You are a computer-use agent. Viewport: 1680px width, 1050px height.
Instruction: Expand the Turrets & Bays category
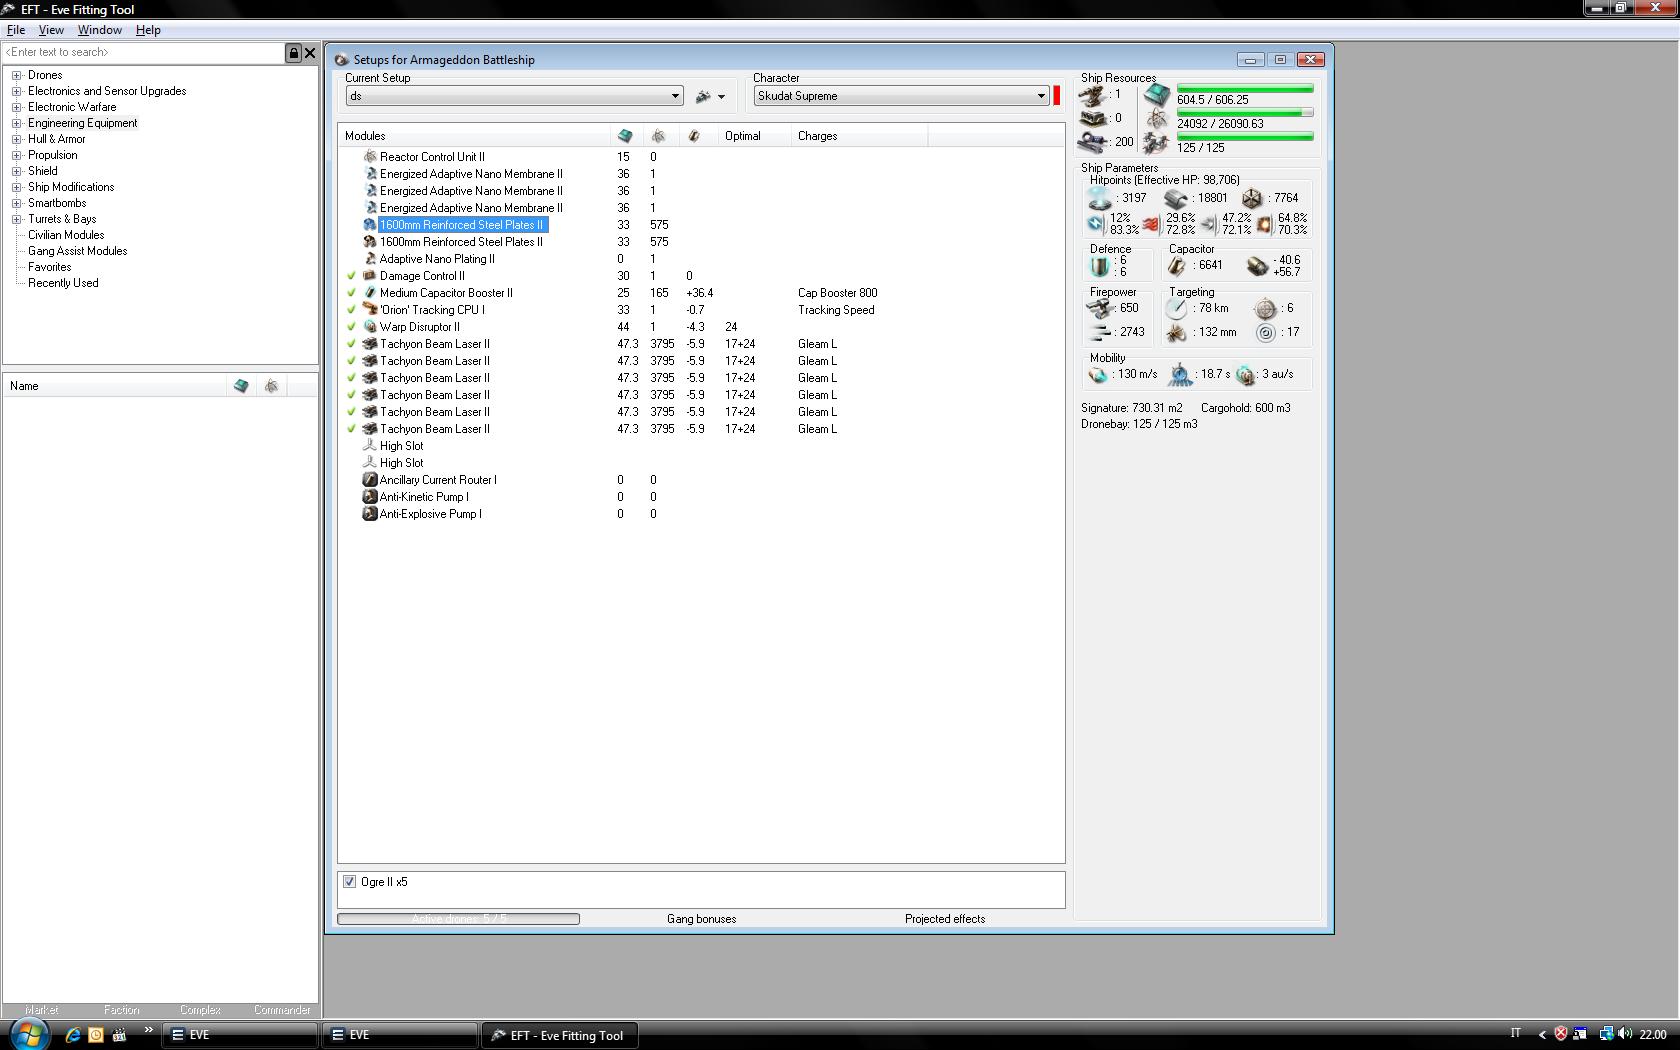click(16, 219)
